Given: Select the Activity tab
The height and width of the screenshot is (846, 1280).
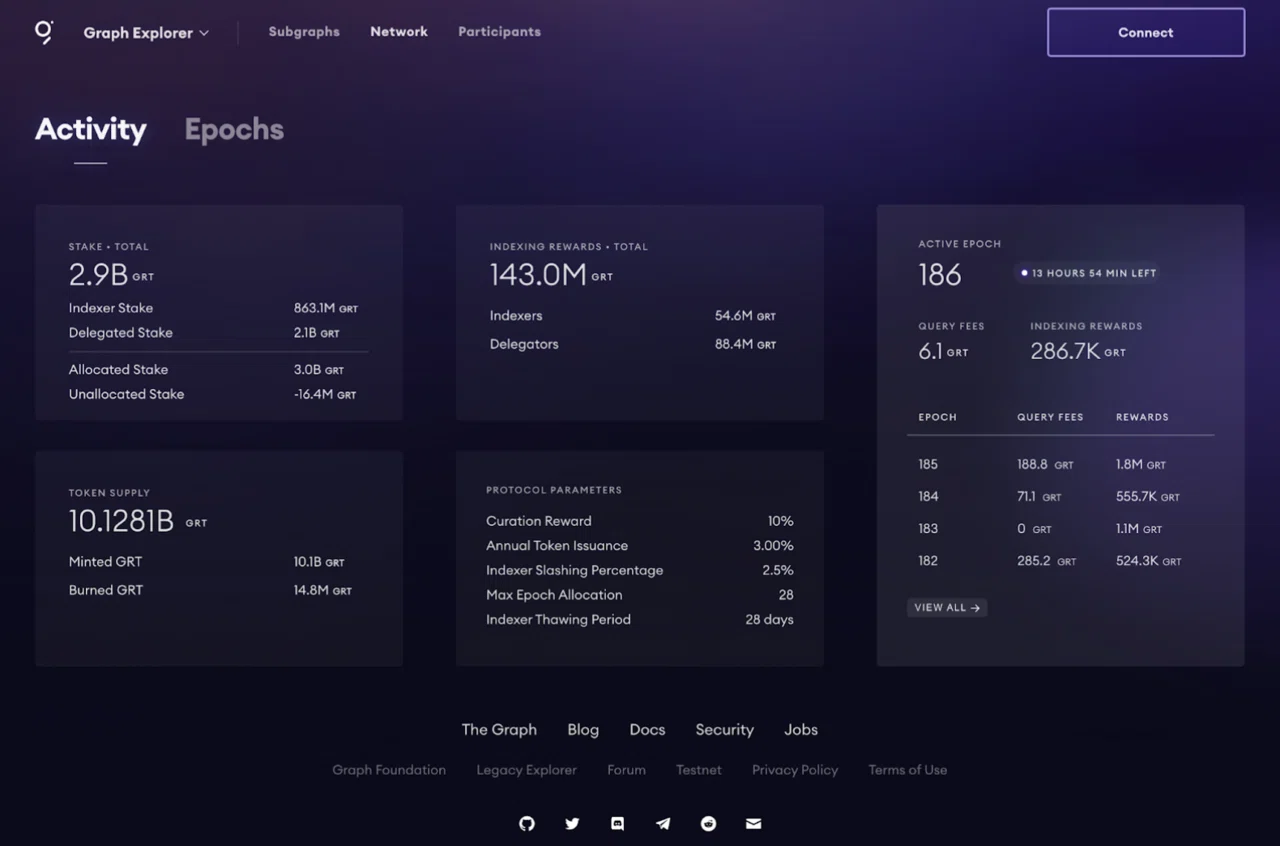Looking at the screenshot, I should pyautogui.click(x=91, y=130).
